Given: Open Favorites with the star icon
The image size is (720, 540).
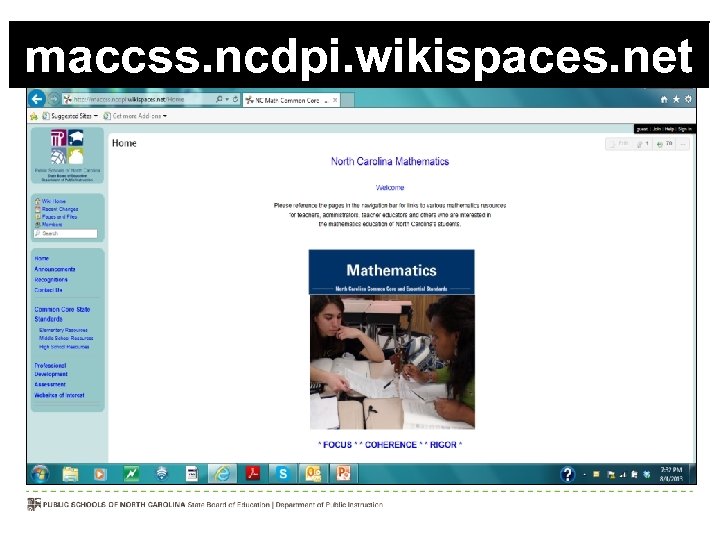Looking at the screenshot, I should 676,99.
